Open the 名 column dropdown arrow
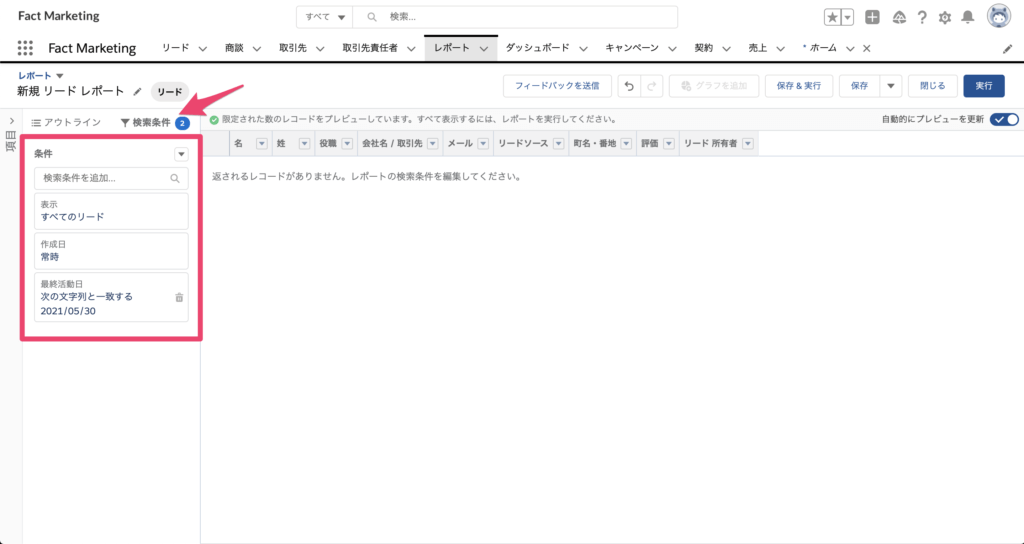The image size is (1024, 544). (x=262, y=144)
